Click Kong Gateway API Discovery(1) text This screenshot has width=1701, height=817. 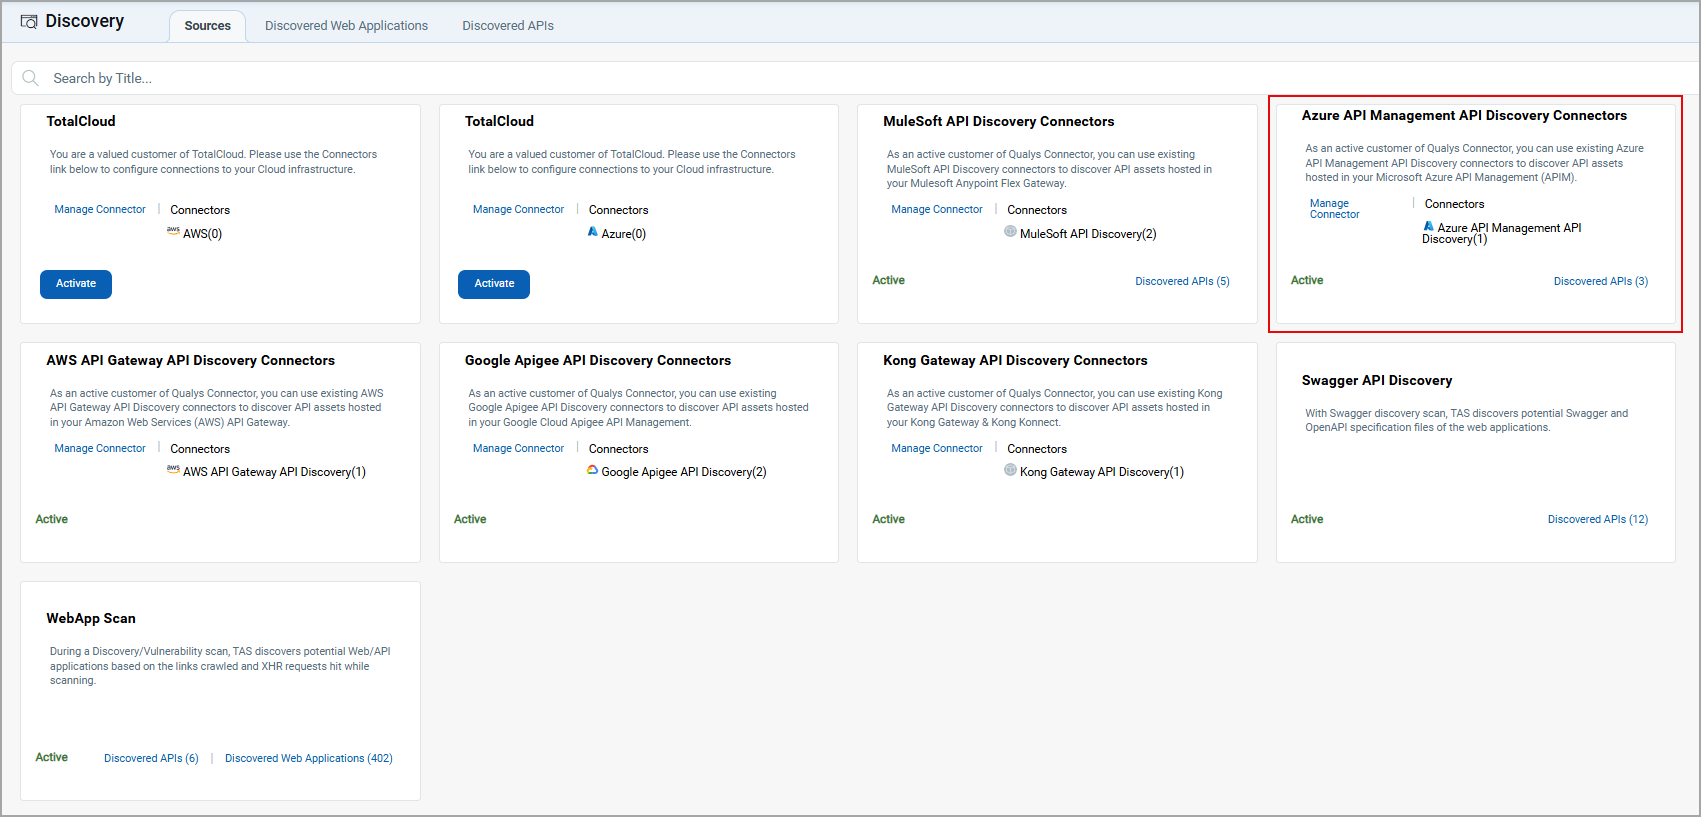[1102, 472]
